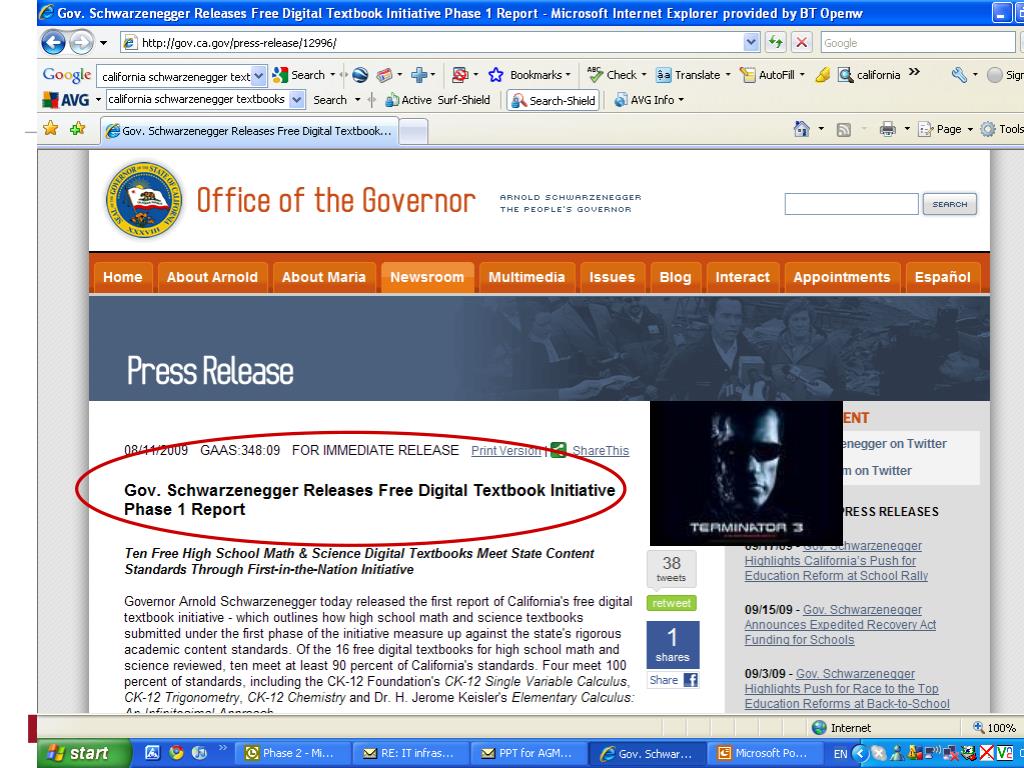Click the Google toolbar wrench settings icon
1024x768 pixels.
tap(959, 75)
